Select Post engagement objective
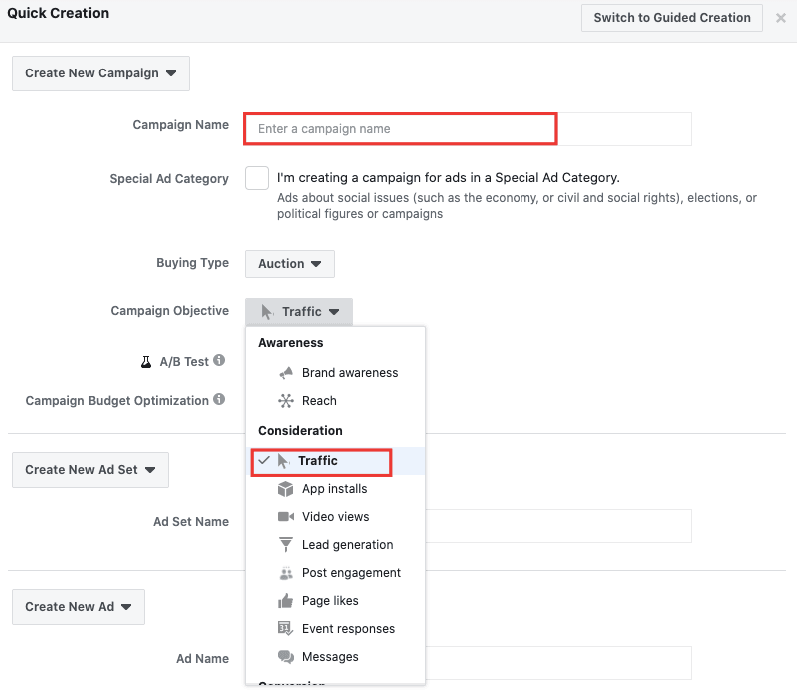The image size is (797, 692). 335,573
